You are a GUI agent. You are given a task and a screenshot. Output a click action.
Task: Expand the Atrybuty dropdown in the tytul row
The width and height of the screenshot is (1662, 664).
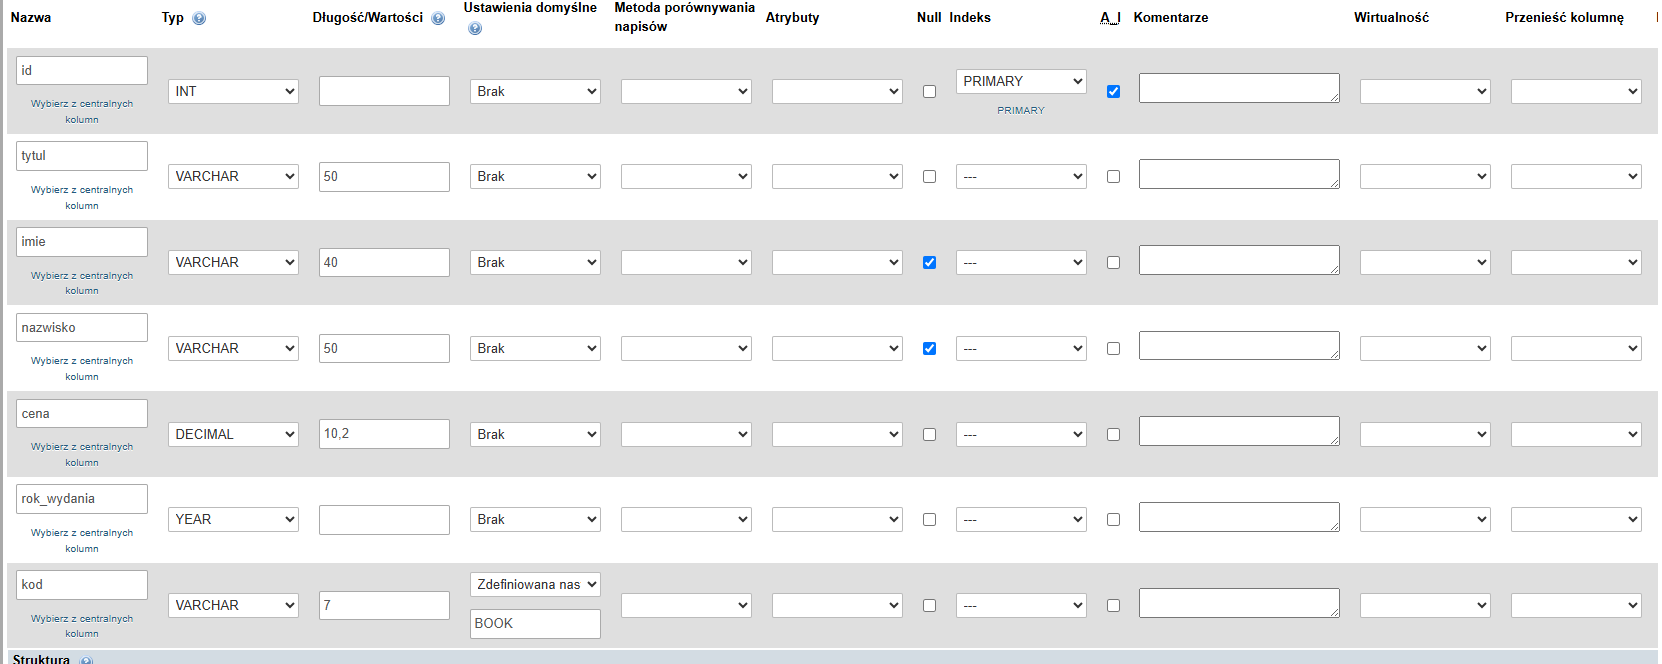click(837, 176)
